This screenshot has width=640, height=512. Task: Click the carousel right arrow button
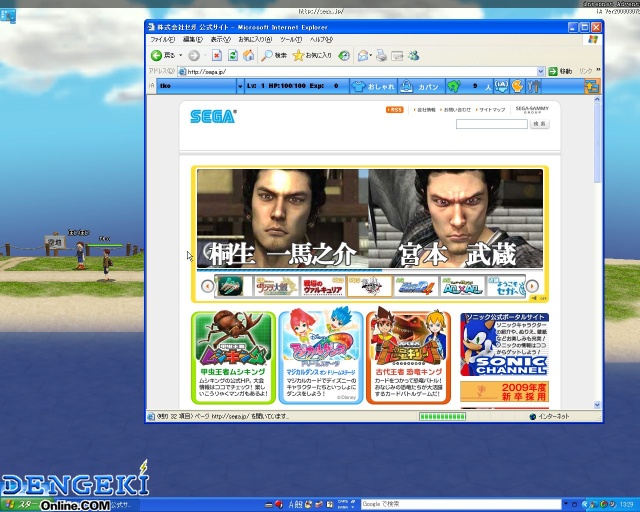coord(532,286)
